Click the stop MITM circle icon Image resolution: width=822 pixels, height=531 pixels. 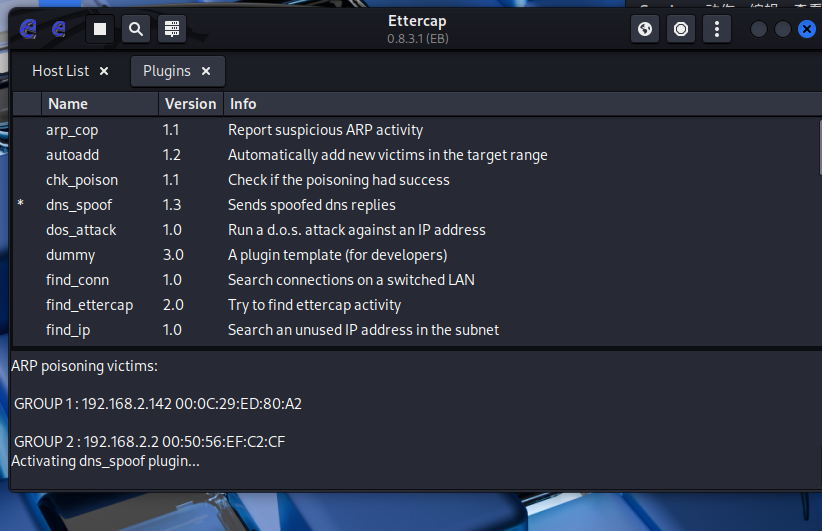(x=681, y=29)
